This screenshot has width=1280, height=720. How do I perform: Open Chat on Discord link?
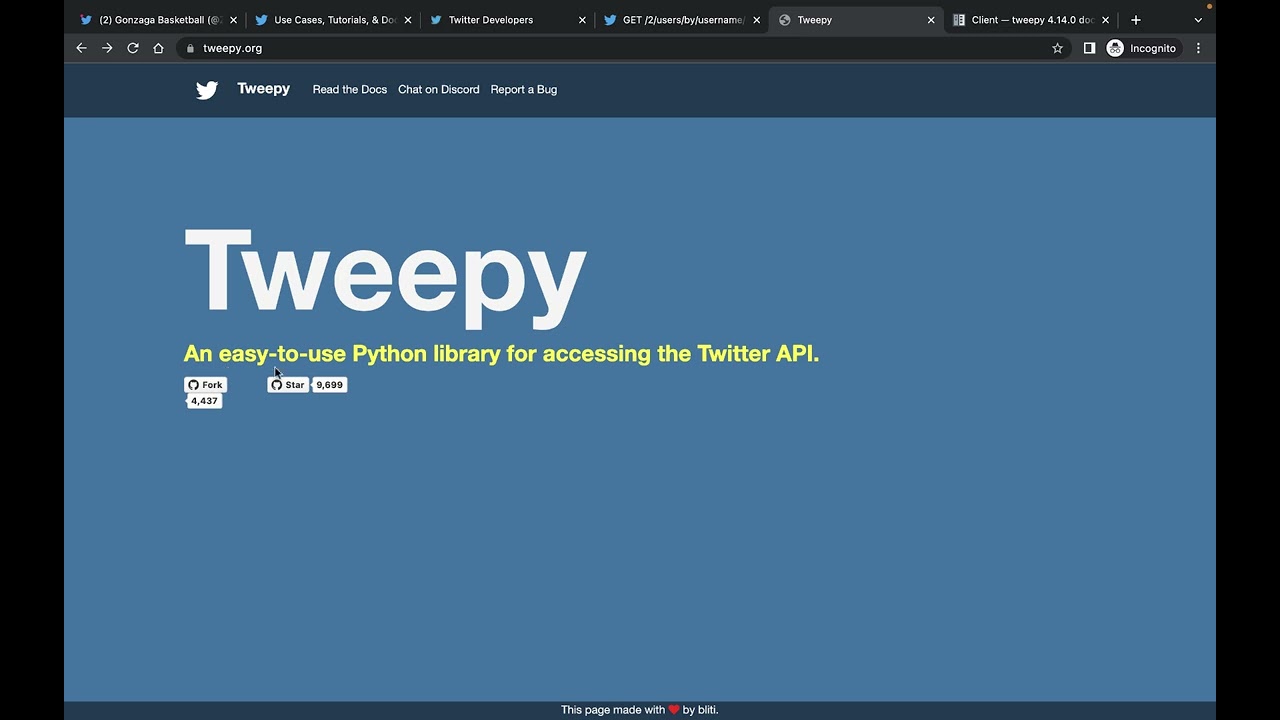[x=438, y=90]
